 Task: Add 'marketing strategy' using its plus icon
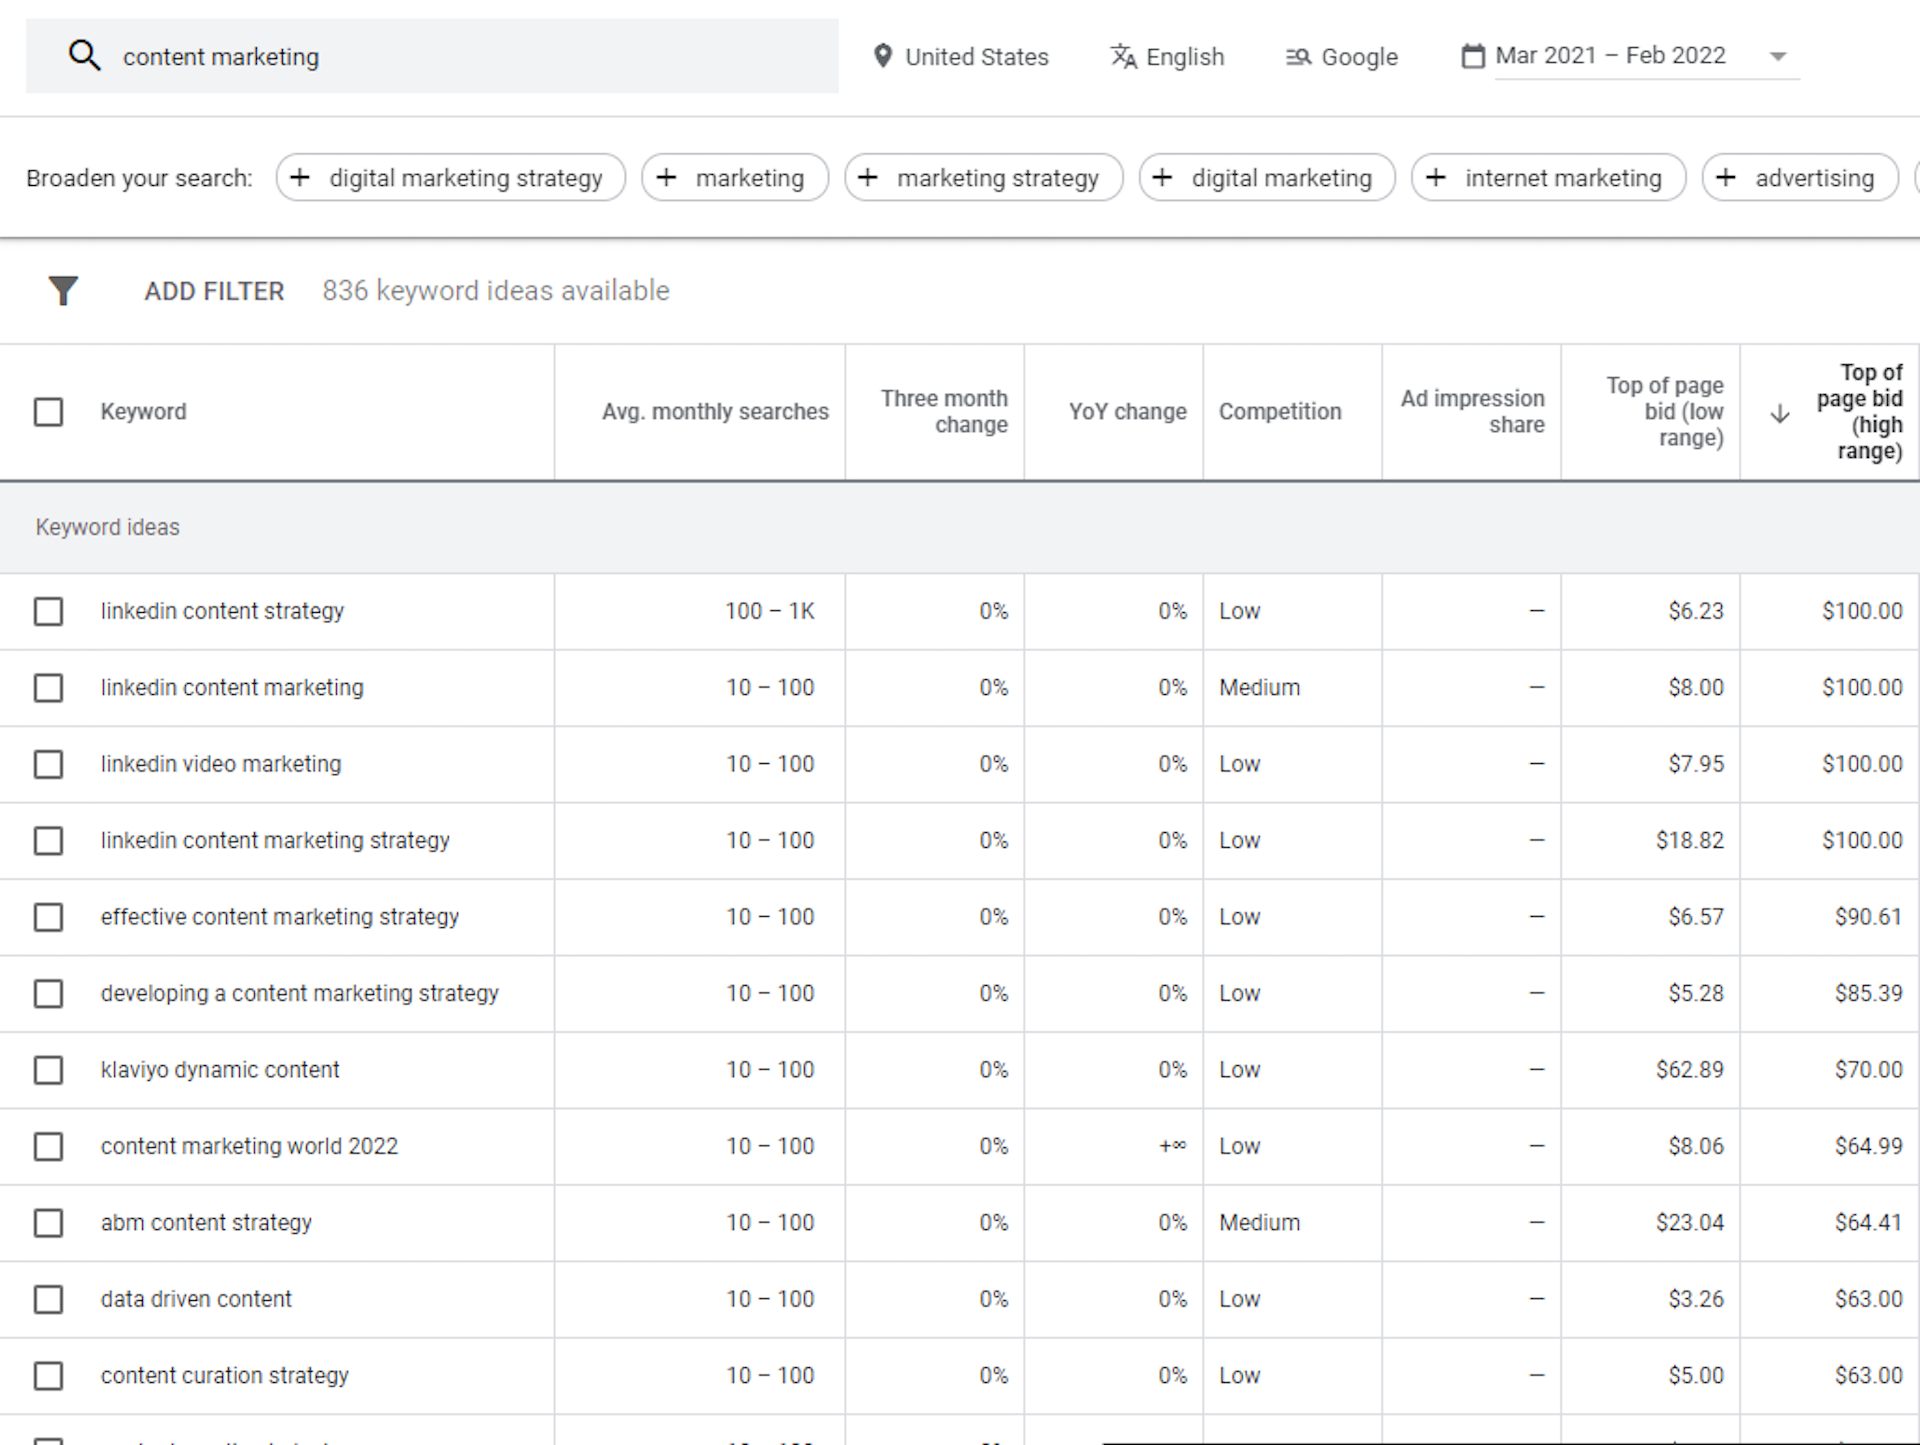tap(868, 177)
